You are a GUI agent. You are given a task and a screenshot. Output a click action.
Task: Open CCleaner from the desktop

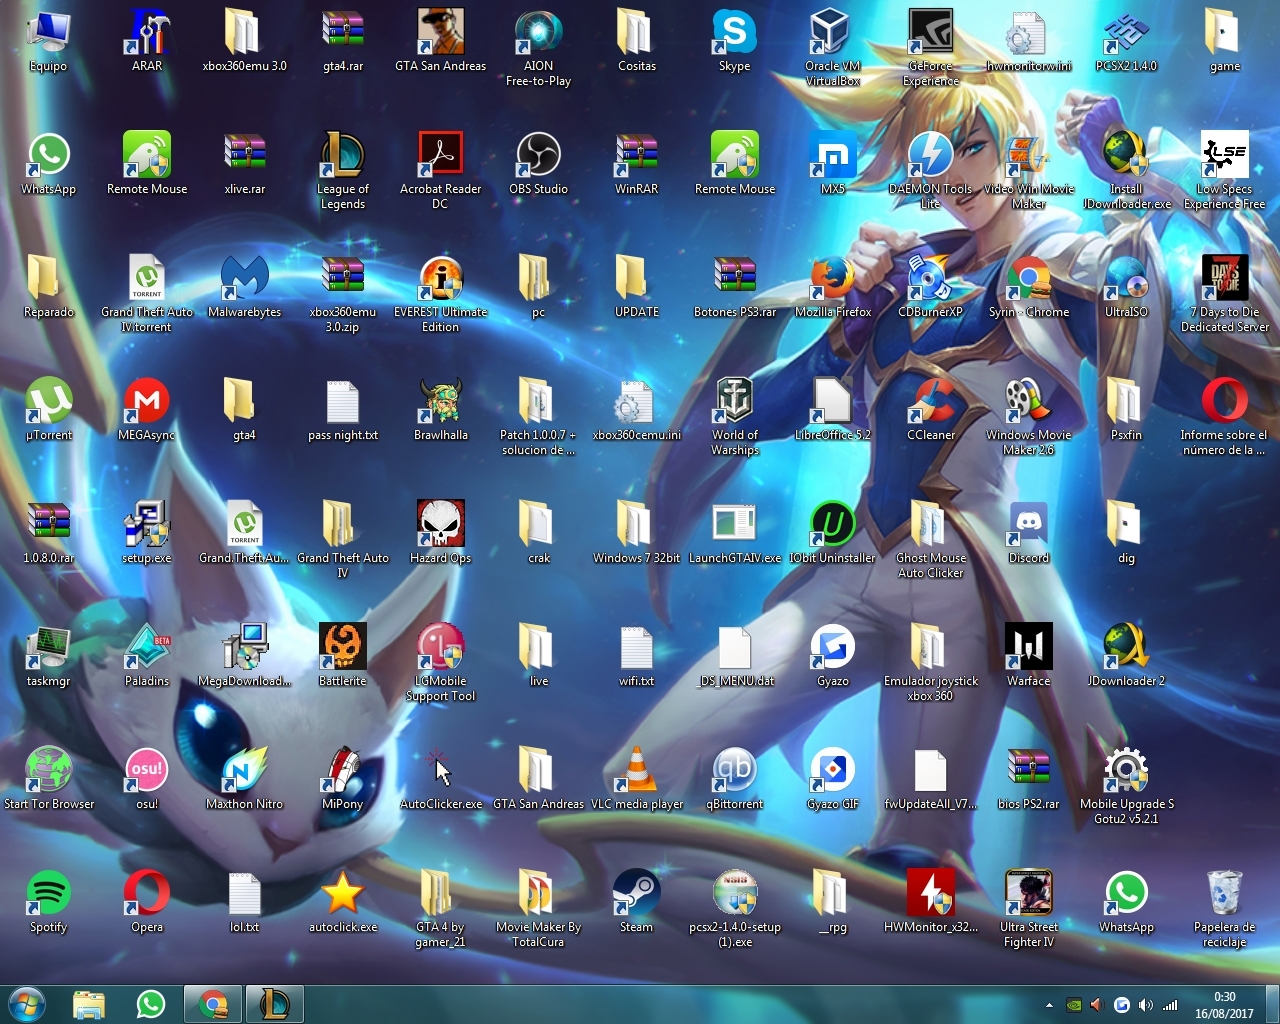click(x=930, y=400)
